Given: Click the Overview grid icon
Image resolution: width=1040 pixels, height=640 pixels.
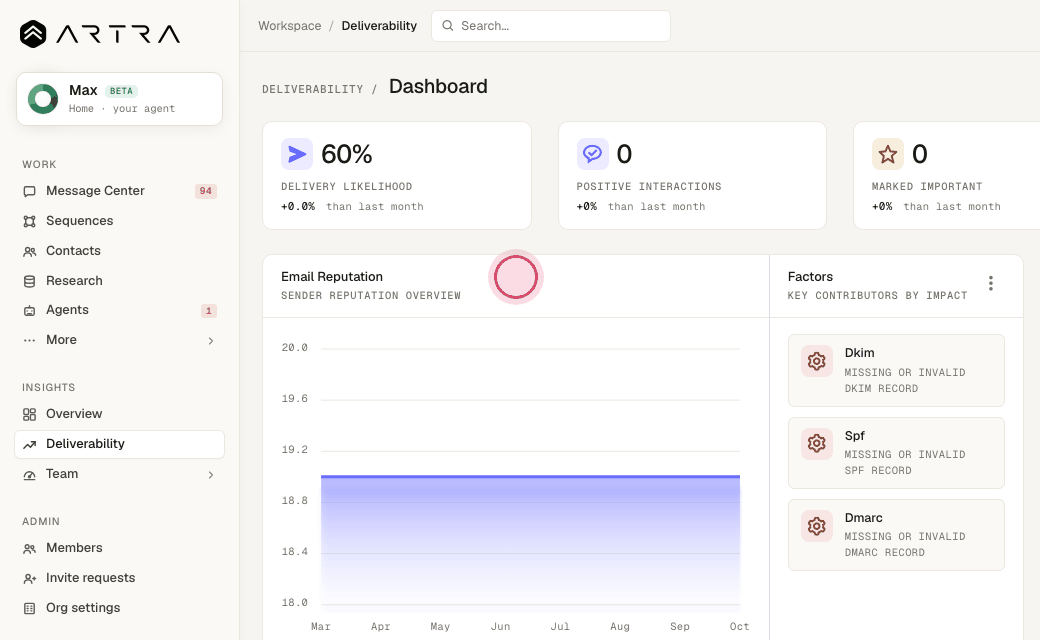Looking at the screenshot, I should click(29, 415).
